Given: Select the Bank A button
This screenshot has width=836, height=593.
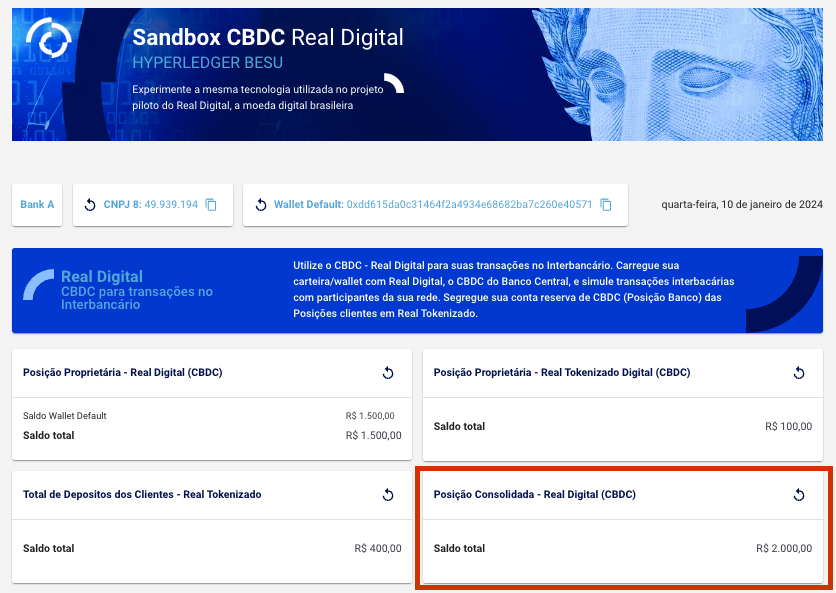Looking at the screenshot, I should click(x=37, y=205).
